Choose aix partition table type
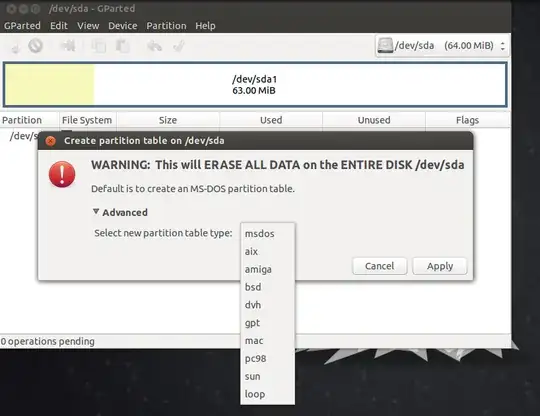 coord(267,251)
